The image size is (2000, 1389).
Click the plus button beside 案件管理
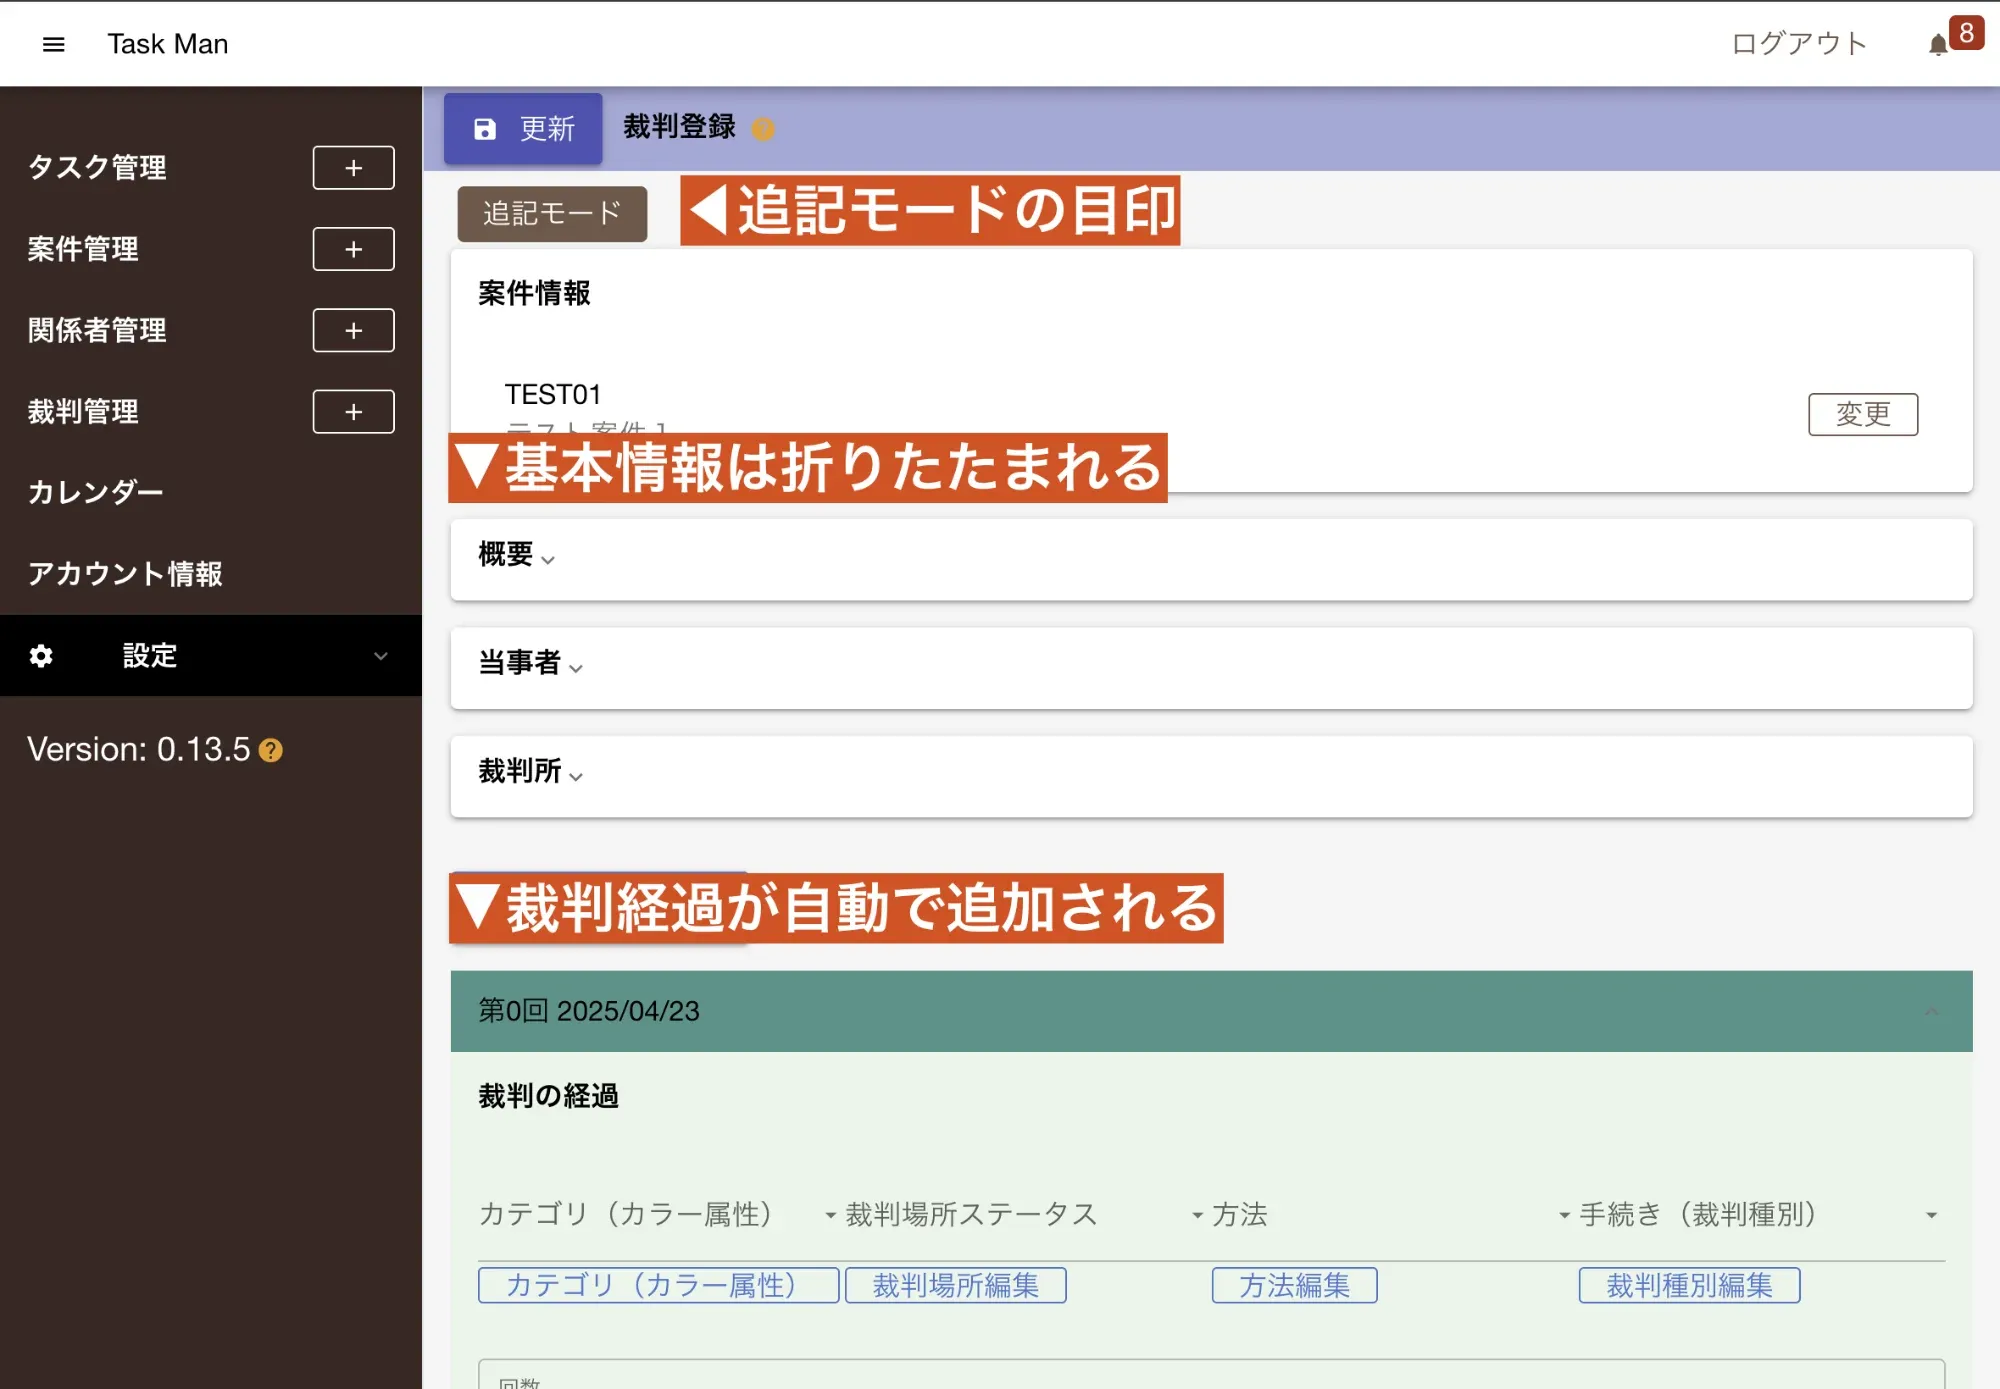click(353, 249)
